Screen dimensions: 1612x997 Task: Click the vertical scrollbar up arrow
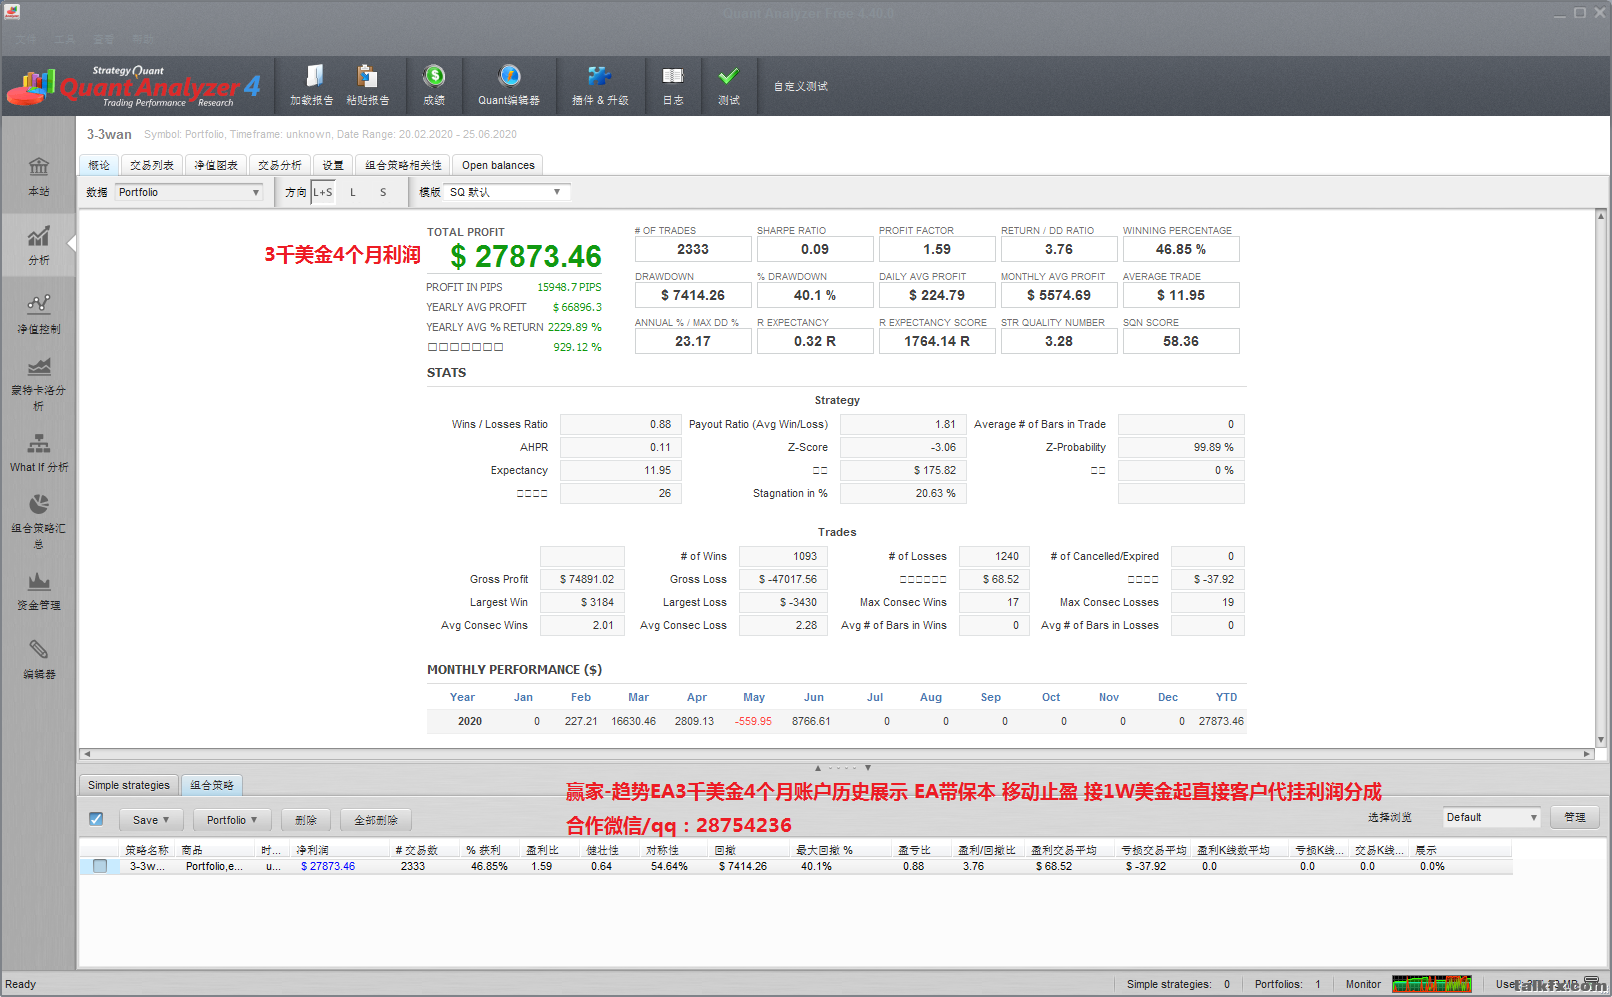click(1601, 215)
